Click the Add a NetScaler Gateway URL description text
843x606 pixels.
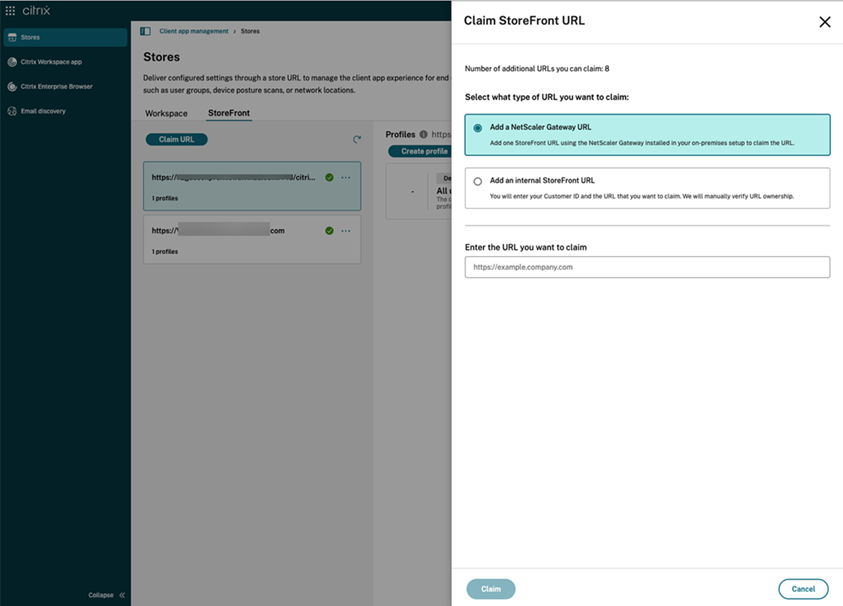641,143
